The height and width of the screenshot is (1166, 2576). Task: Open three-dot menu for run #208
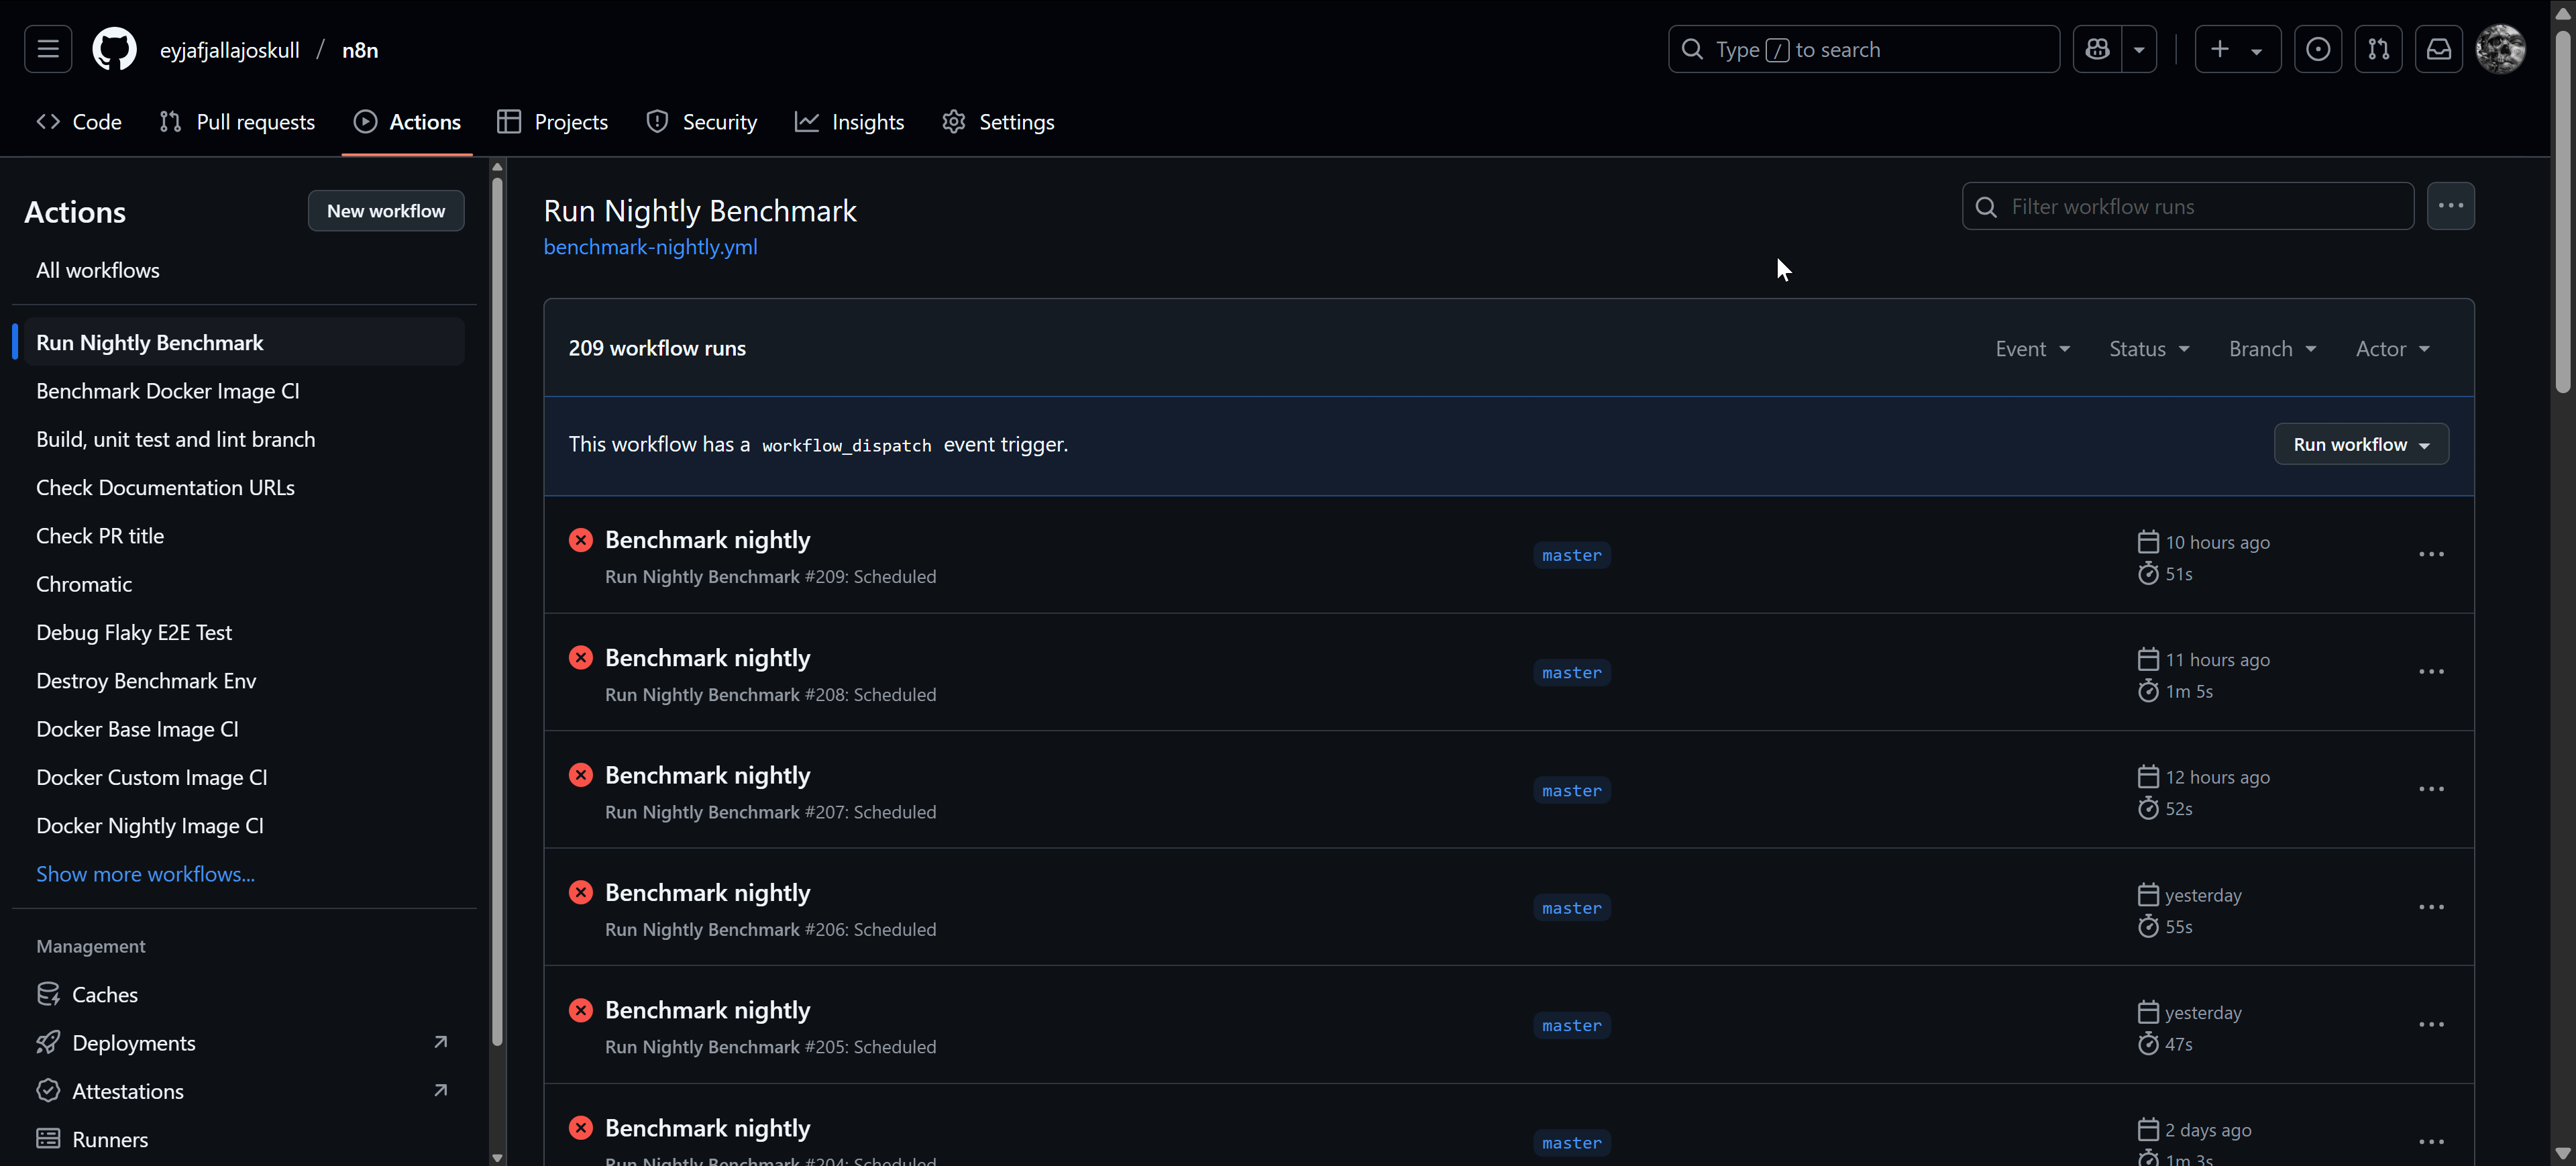[2431, 672]
